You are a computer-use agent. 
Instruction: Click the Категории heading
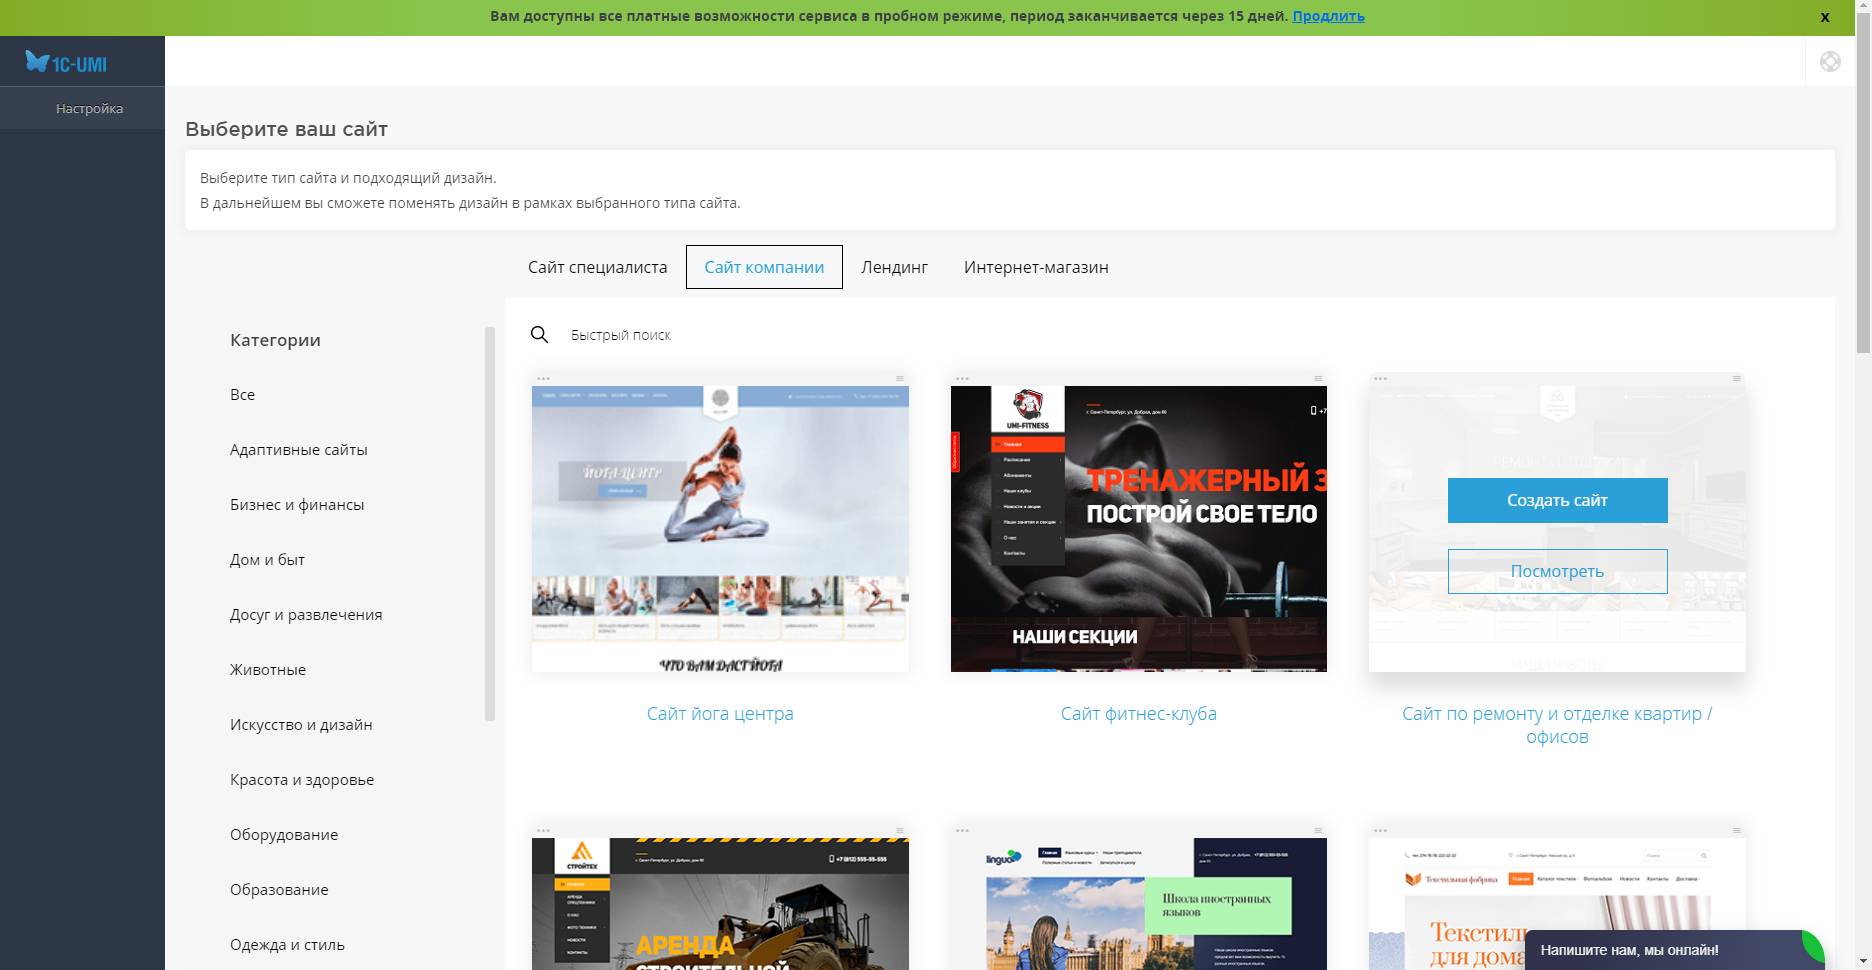point(275,340)
